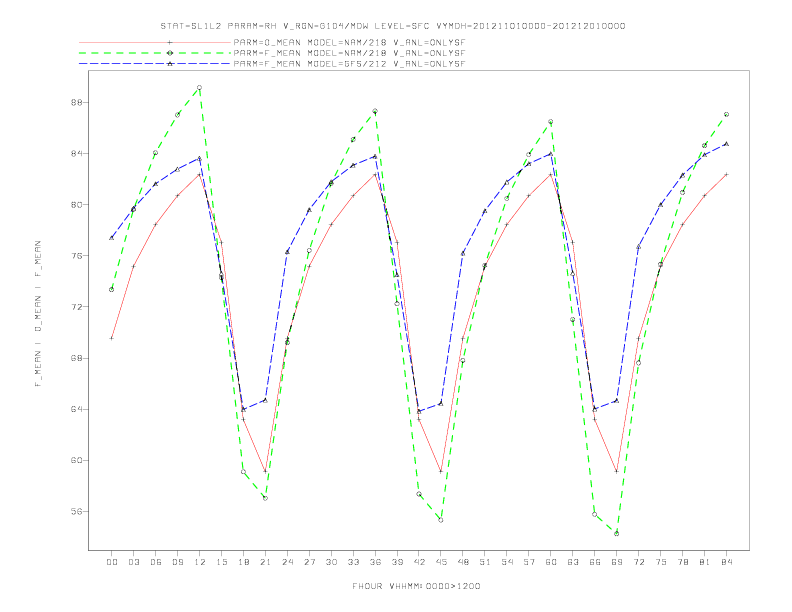Click y-axis tick label 88
The width and height of the screenshot is (792, 612).
click(x=77, y=103)
